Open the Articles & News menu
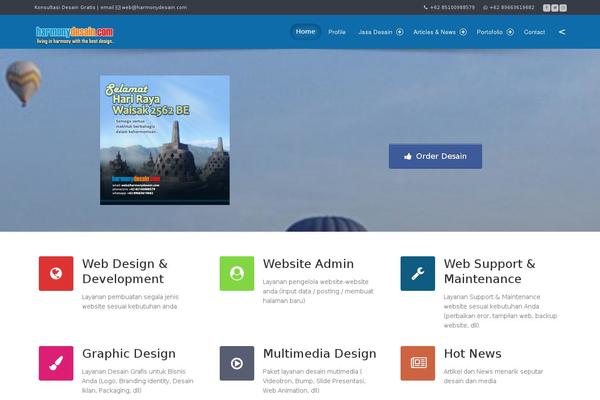Viewport: 600px width, 400px height. point(434,32)
